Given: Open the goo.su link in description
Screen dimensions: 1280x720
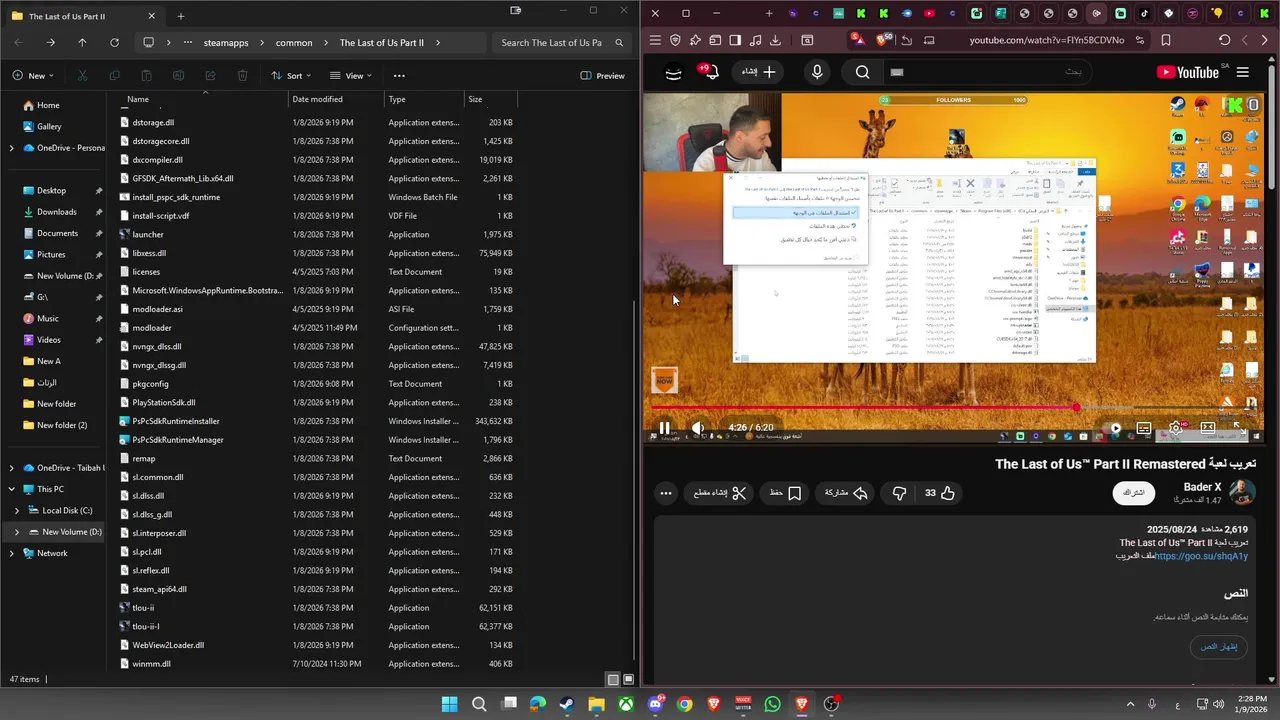Looking at the screenshot, I should [x=1202, y=556].
